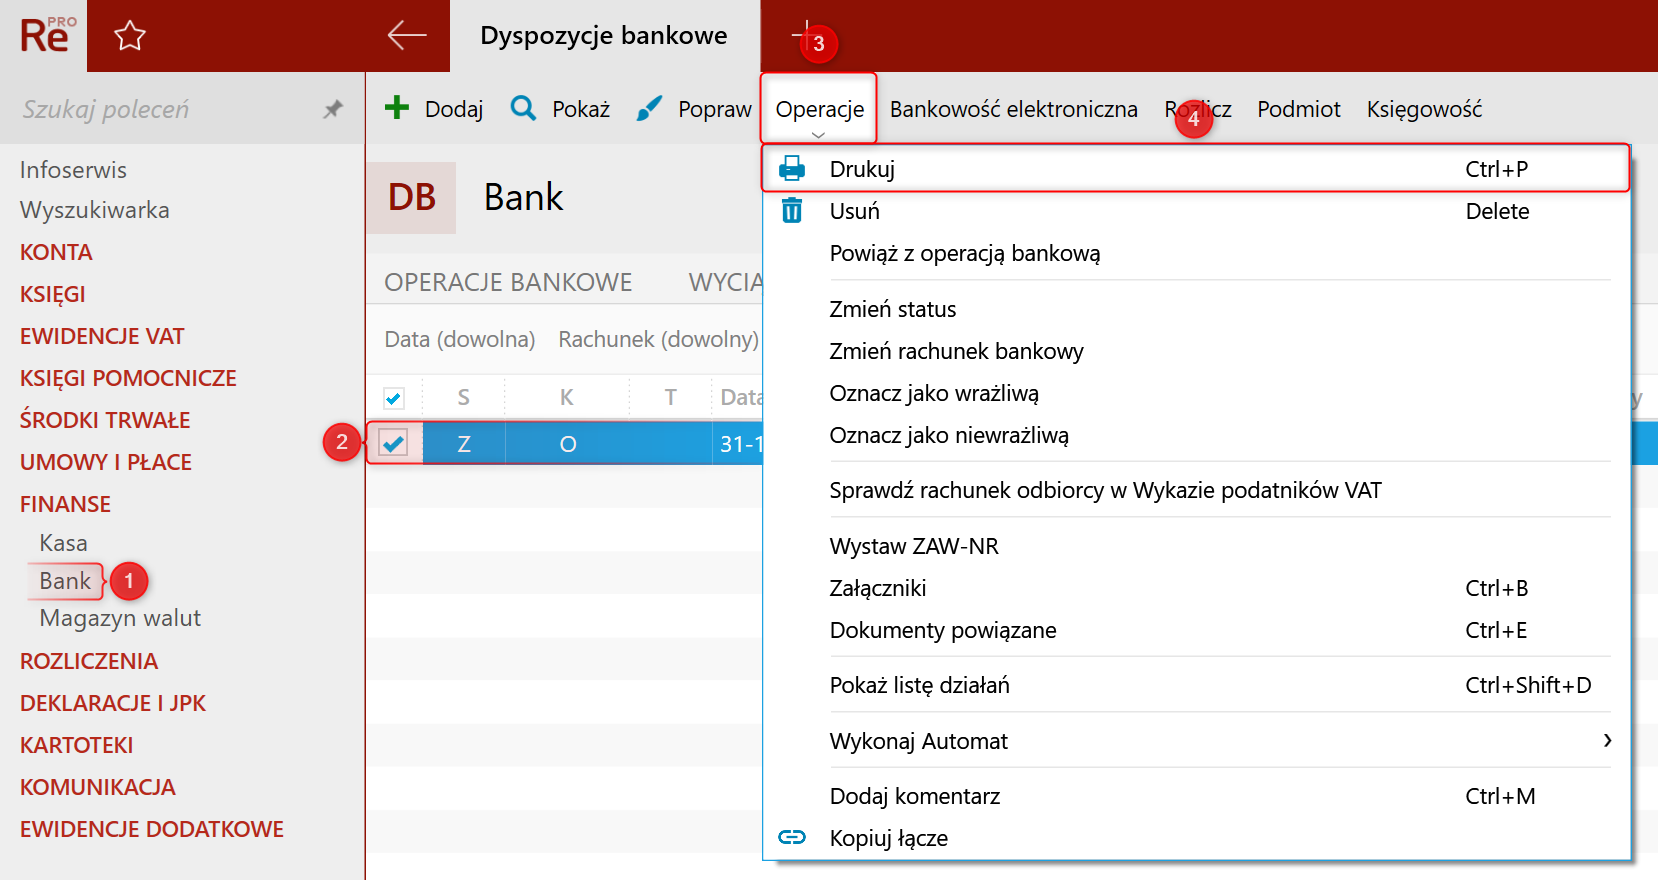Open Bank under FINANSE

tap(65, 581)
